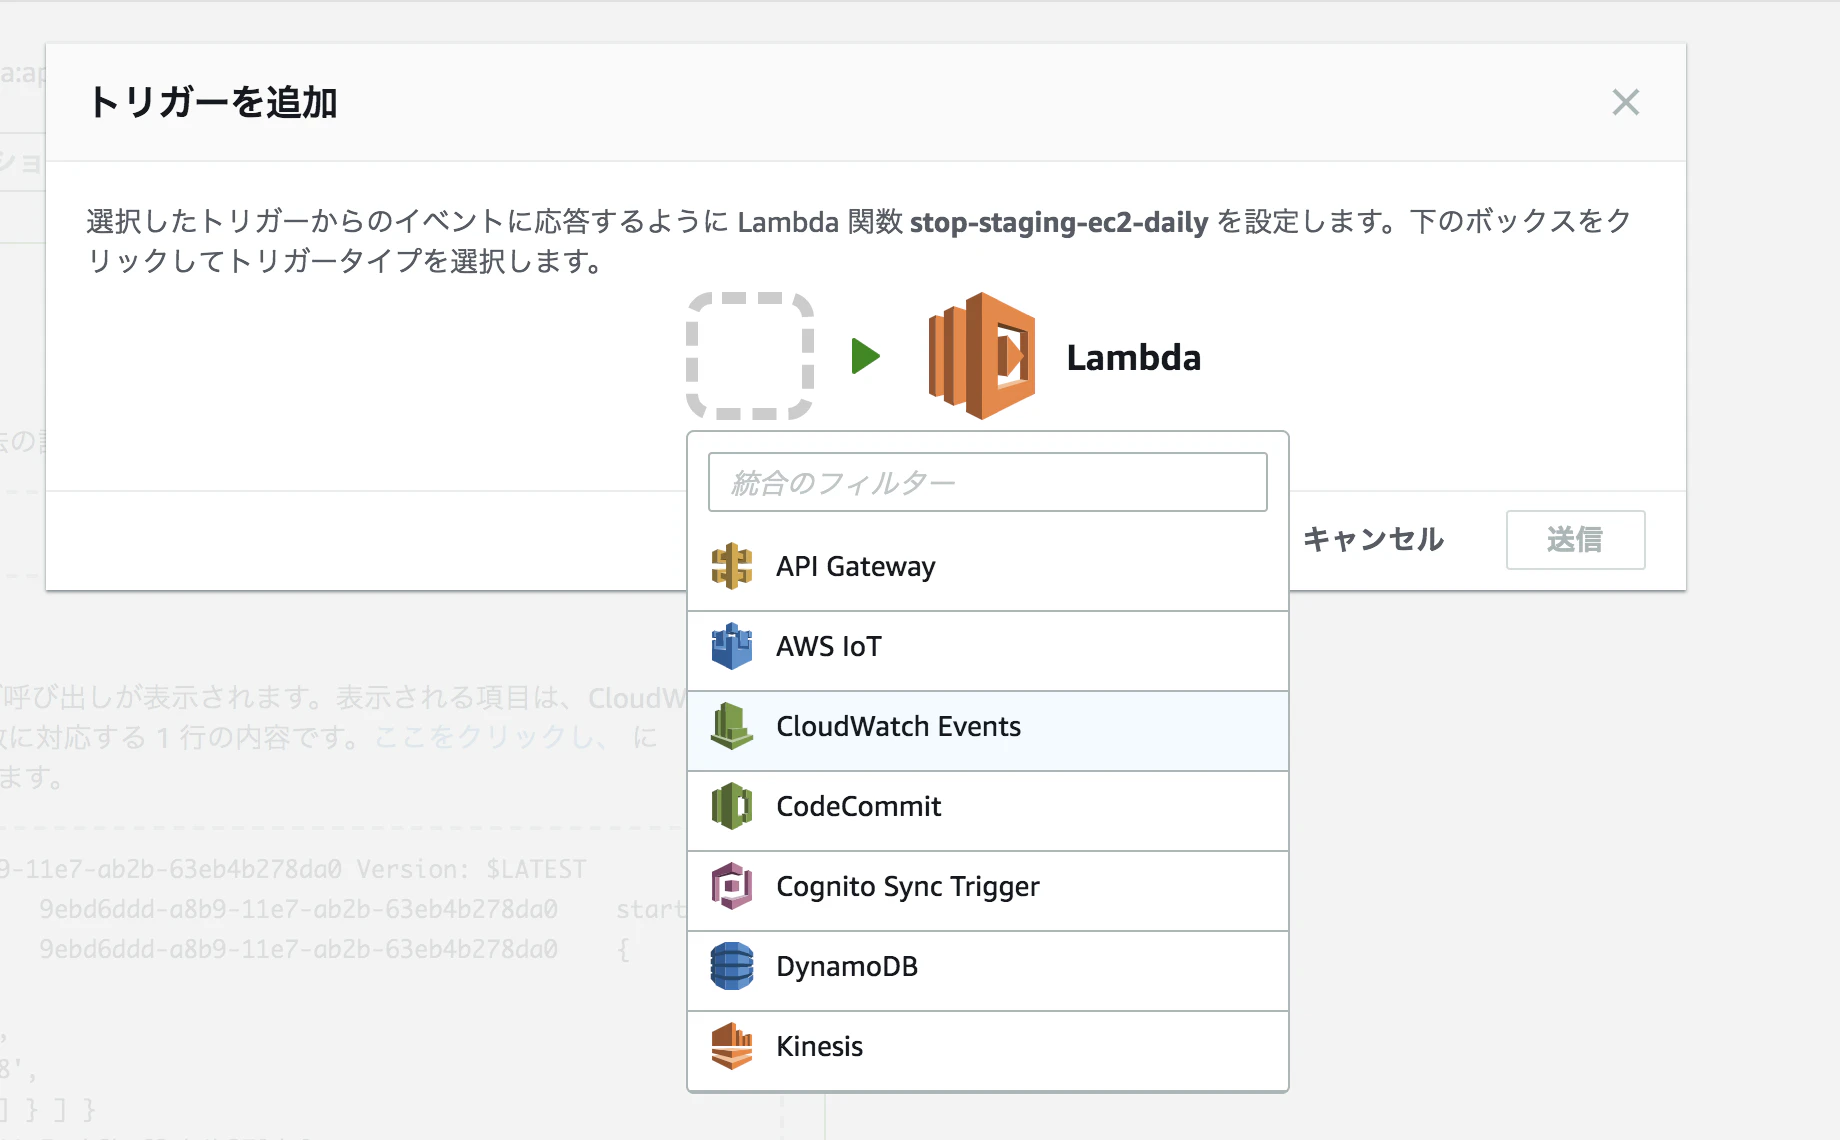Screen dimensions: 1840x1140
Task: Close the トリガーを追加 dialog
Action: tap(1626, 102)
